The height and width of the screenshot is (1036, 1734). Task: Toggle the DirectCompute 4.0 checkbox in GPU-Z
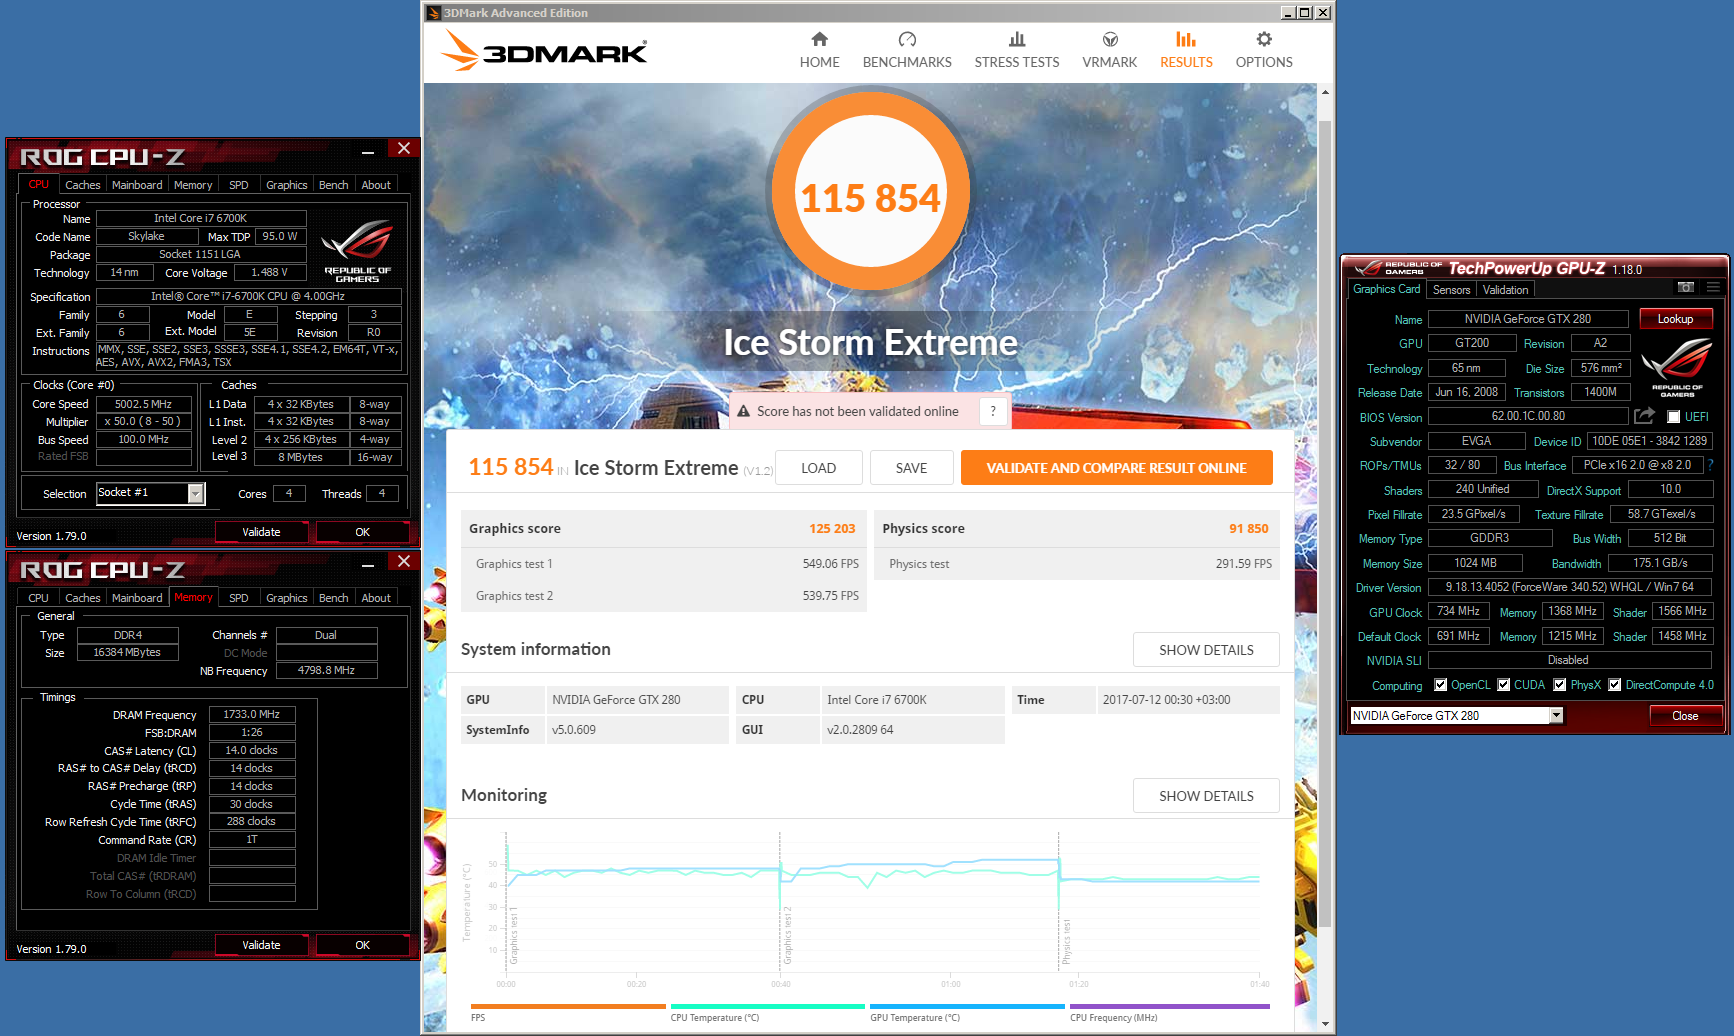1614,685
